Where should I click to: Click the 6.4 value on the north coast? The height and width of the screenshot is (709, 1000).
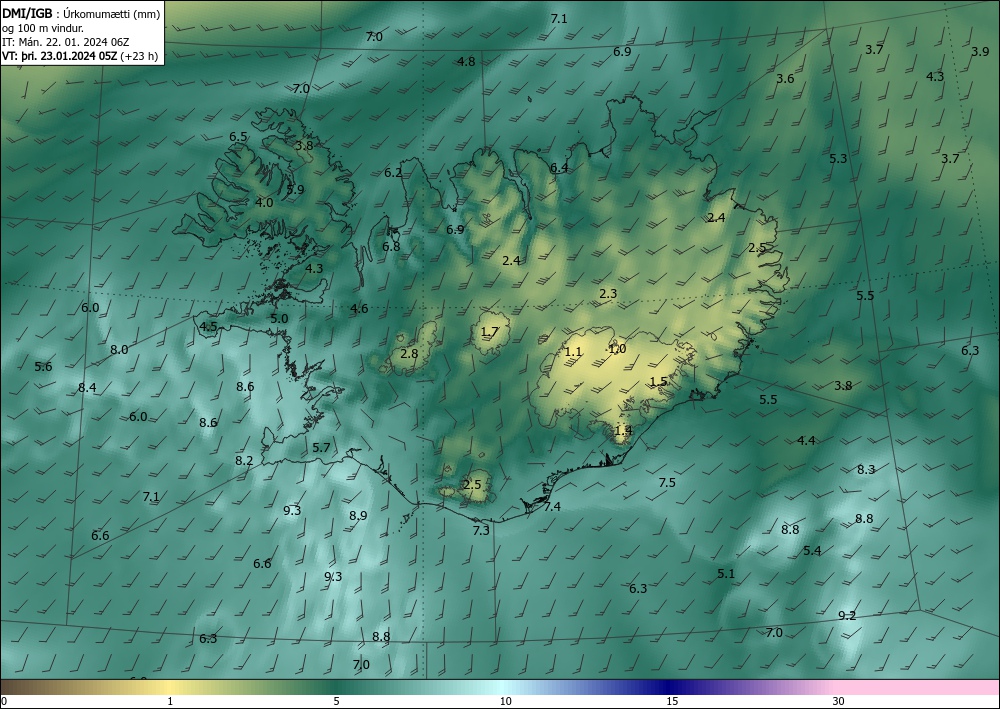tap(559, 168)
